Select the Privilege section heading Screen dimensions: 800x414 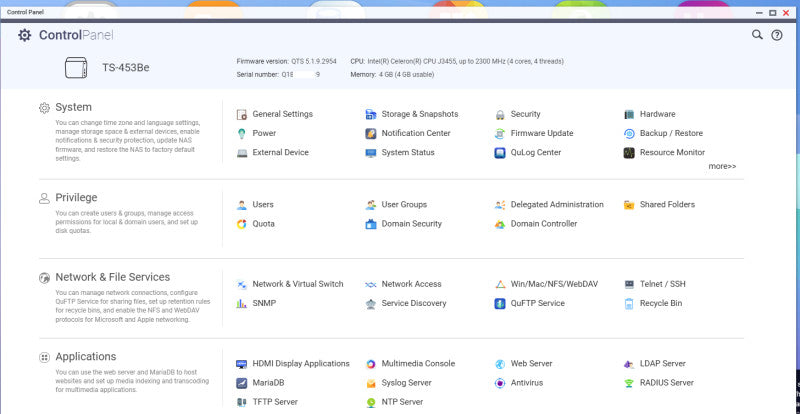click(76, 198)
